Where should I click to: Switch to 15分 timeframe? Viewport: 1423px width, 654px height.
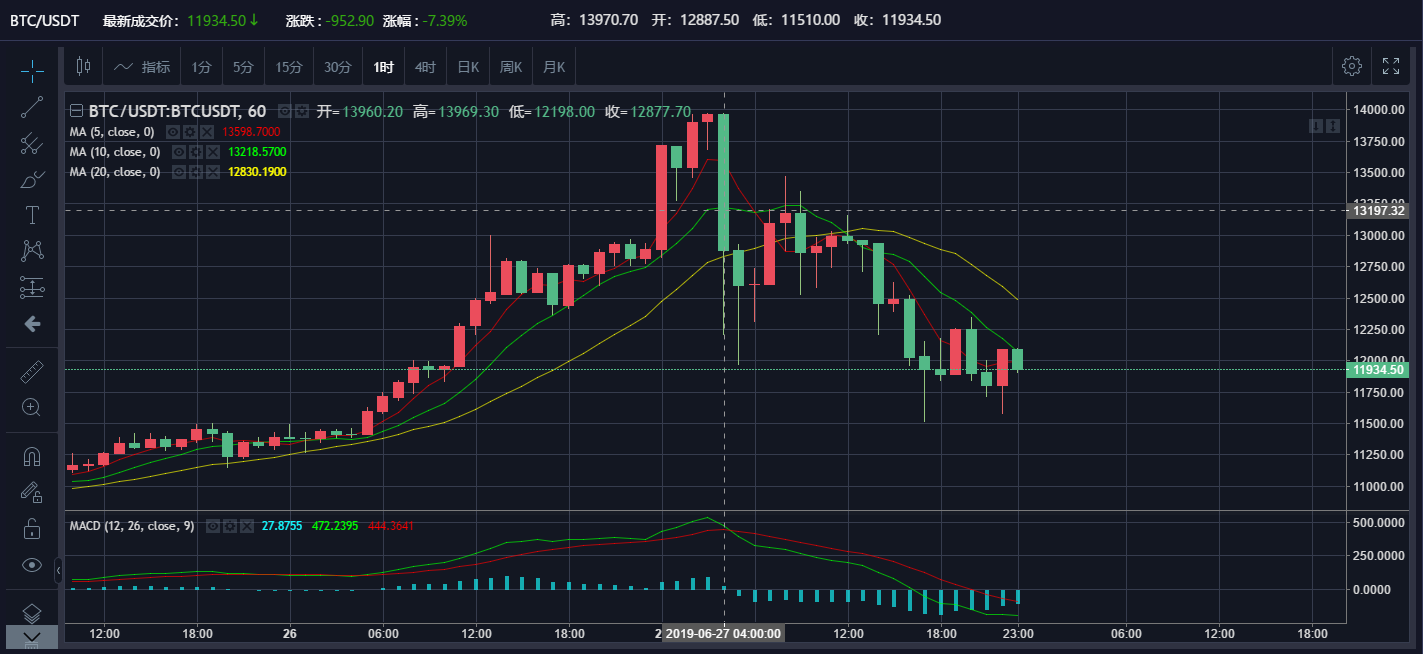click(289, 67)
